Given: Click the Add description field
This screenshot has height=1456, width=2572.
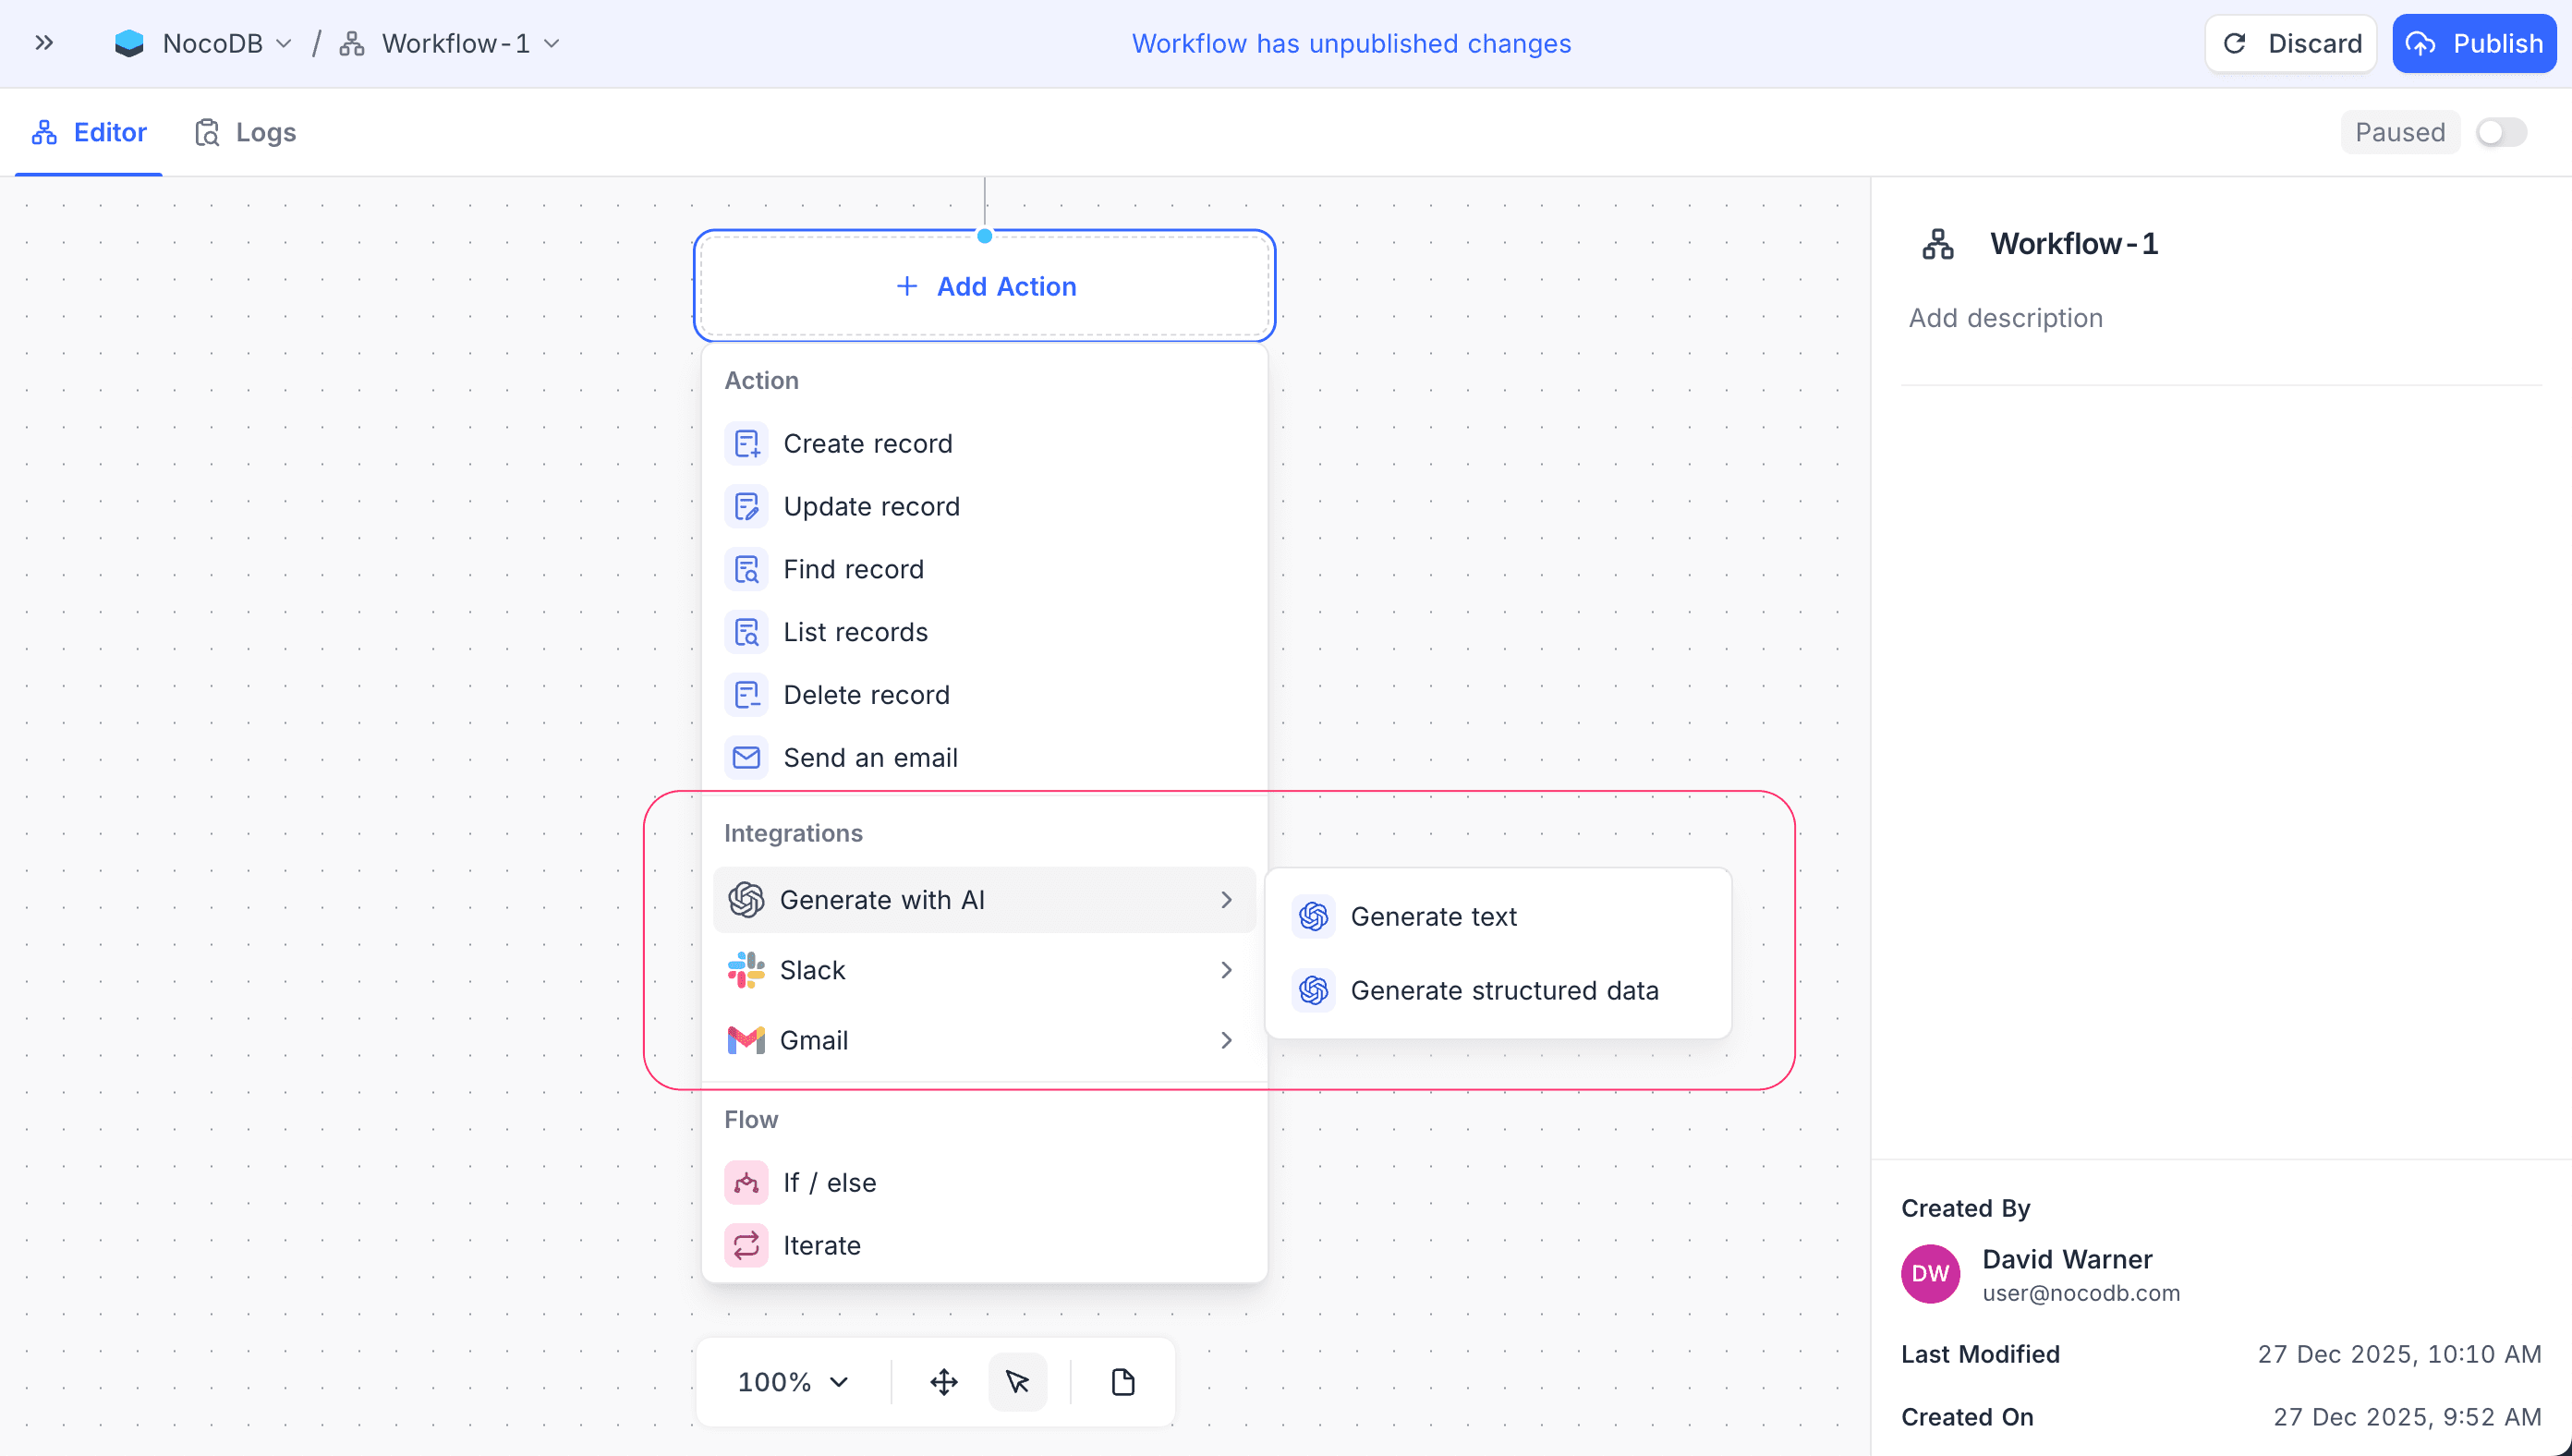Looking at the screenshot, I should 2005,317.
